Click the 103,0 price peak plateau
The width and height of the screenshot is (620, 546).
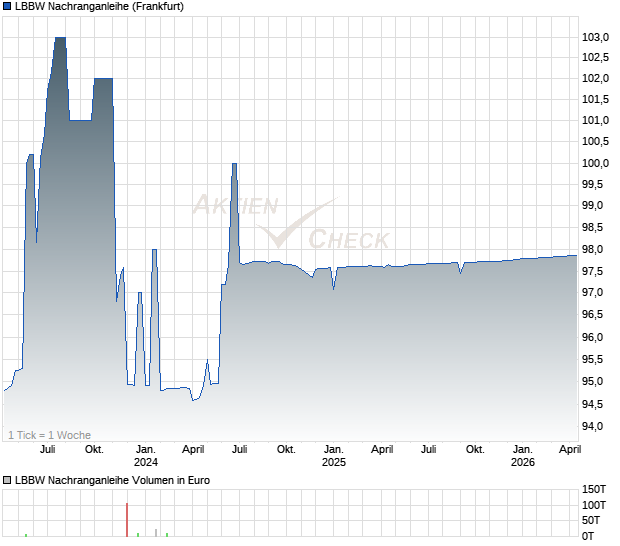pyautogui.click(x=60, y=38)
